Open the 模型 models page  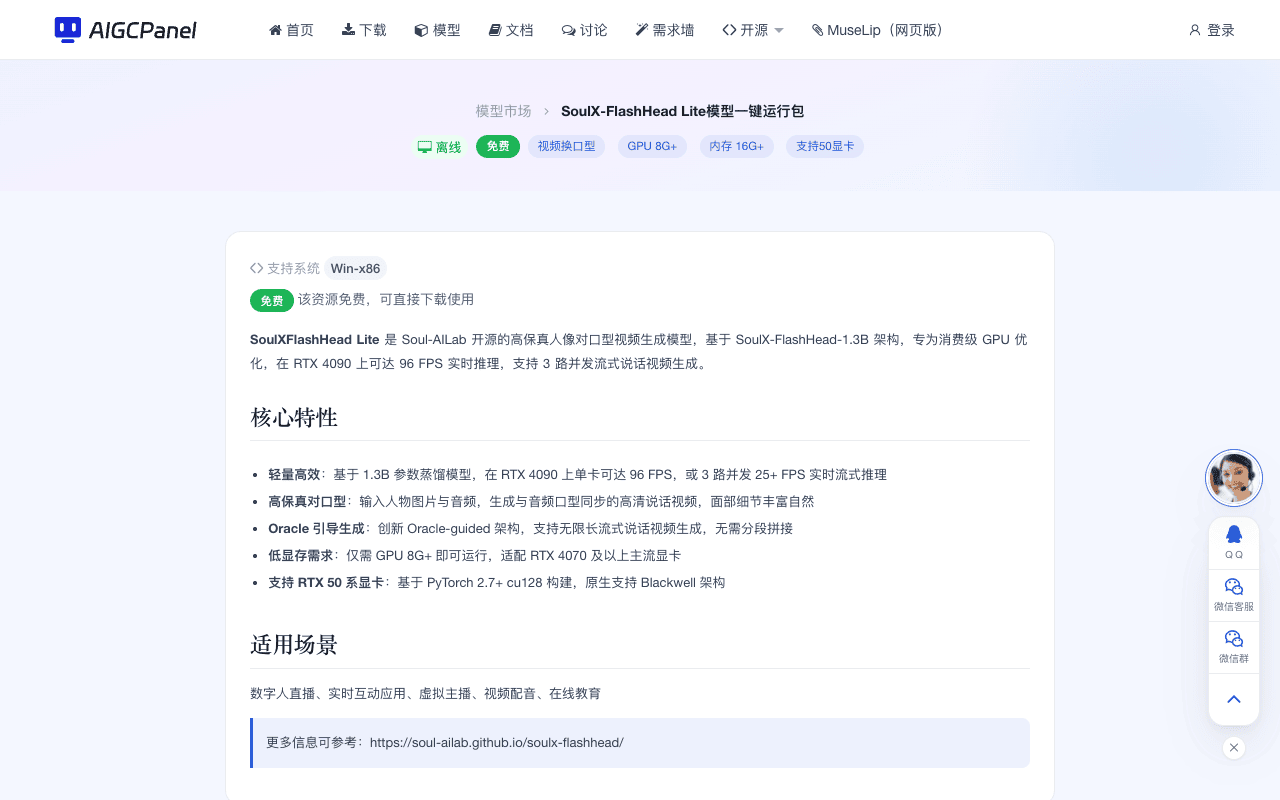(437, 30)
